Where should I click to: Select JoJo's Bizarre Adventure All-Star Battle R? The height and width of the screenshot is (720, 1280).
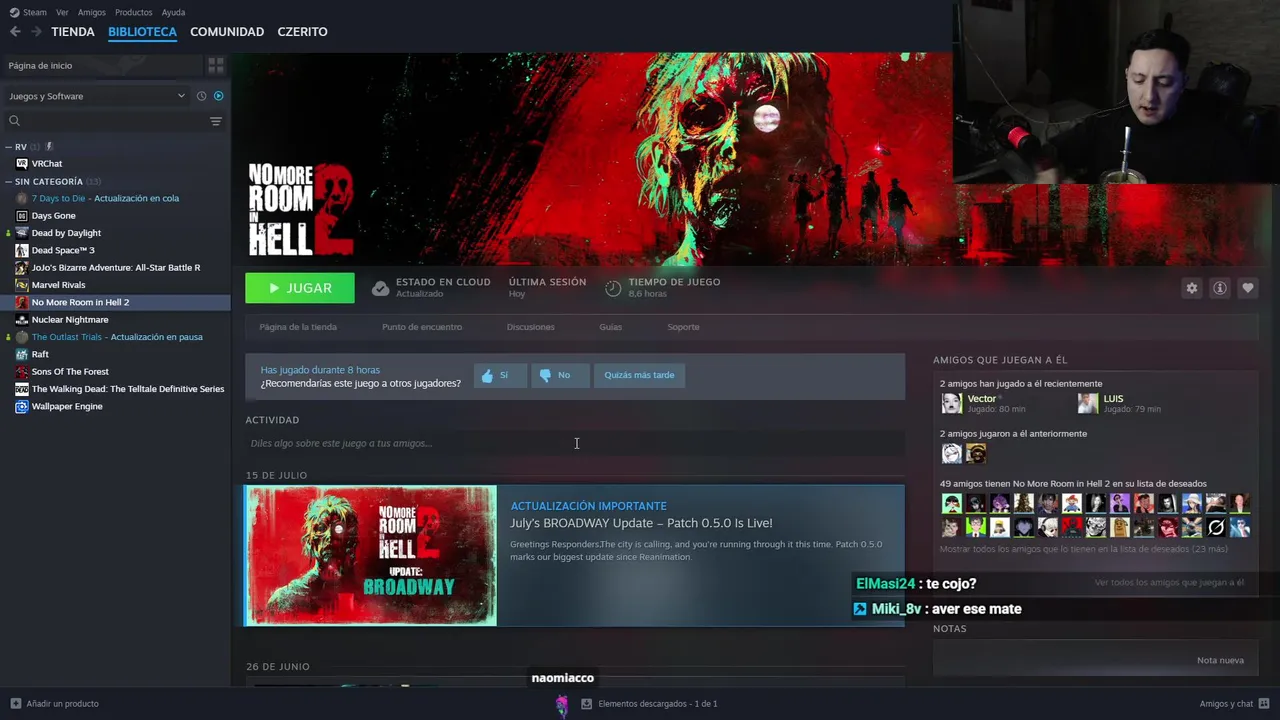(116, 268)
